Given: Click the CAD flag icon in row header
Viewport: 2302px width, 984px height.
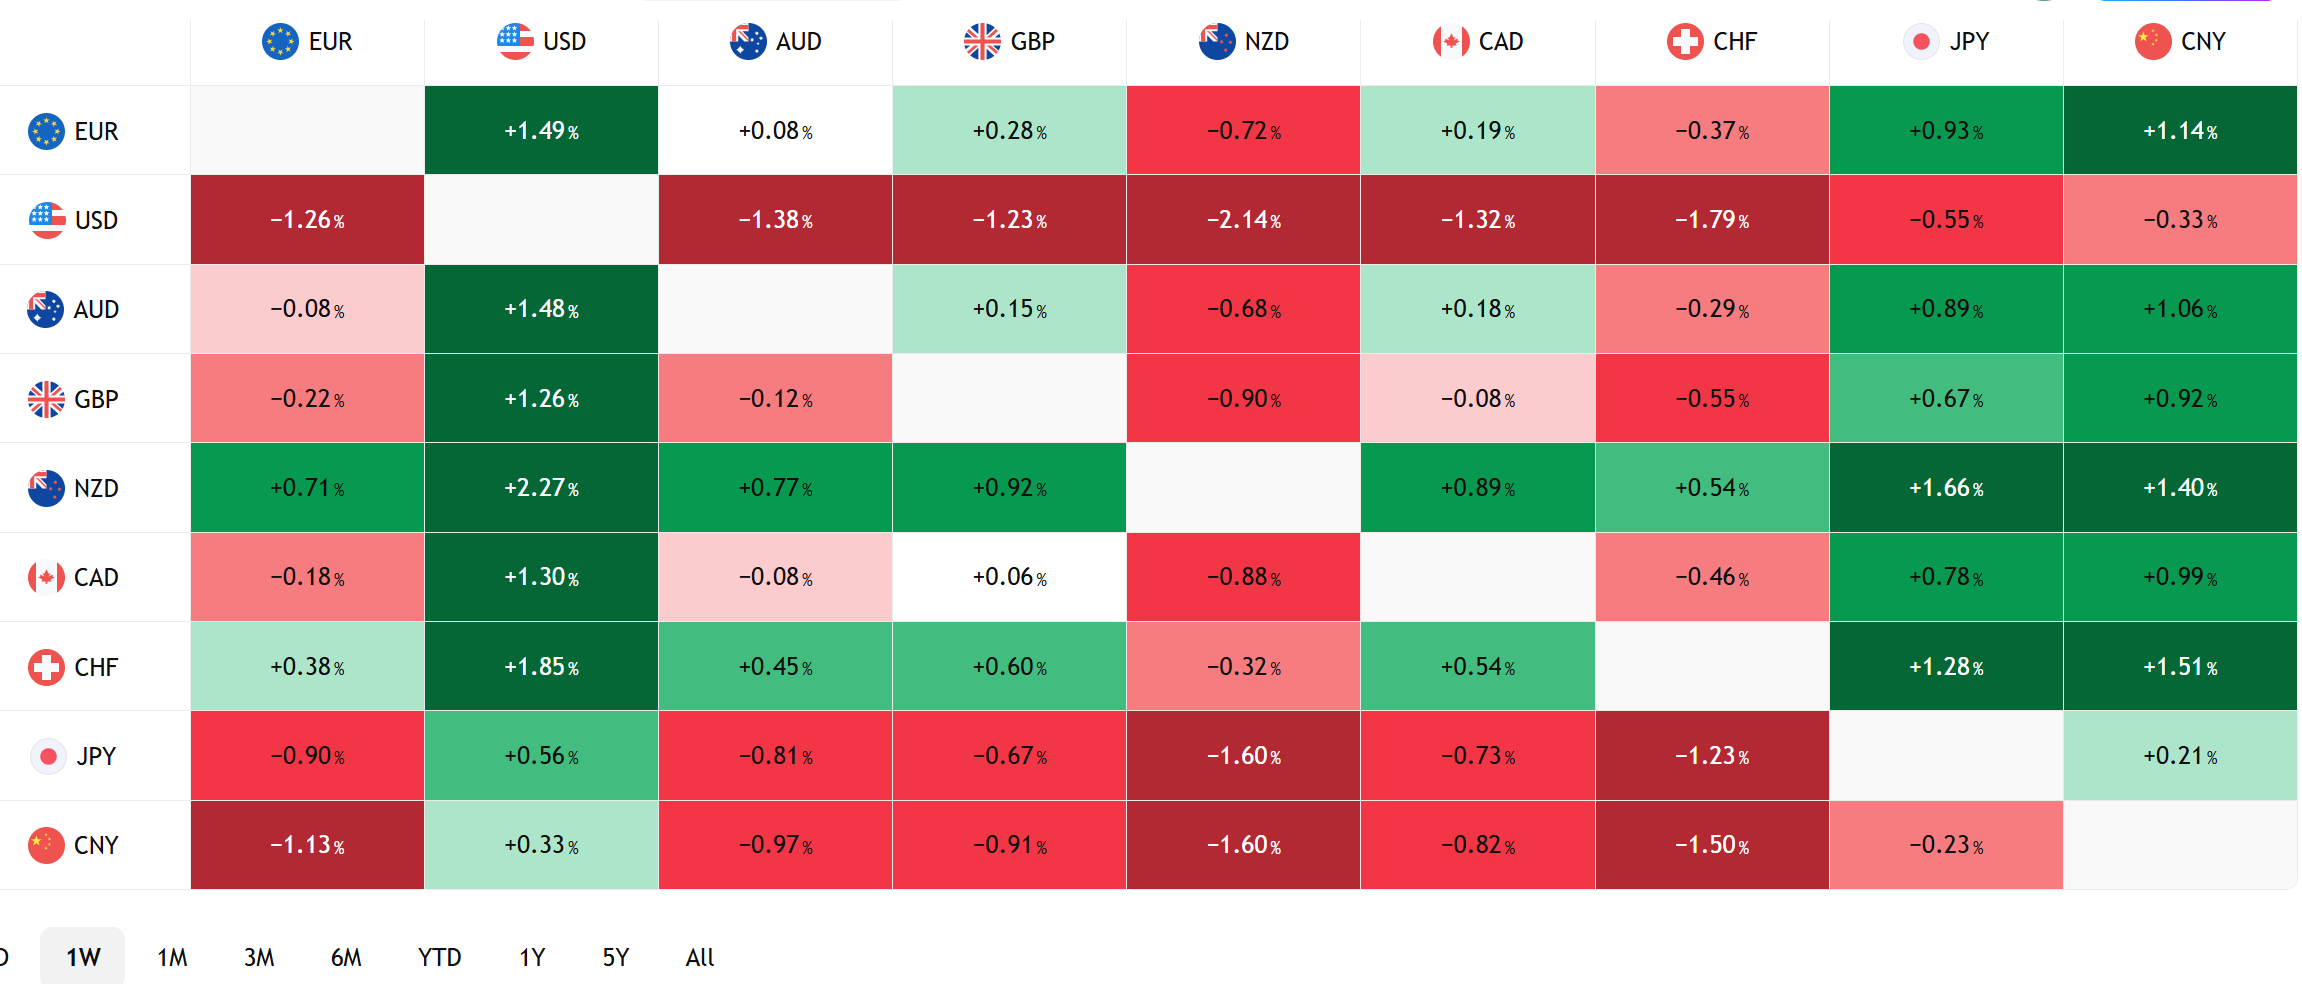Looking at the screenshot, I should (46, 578).
